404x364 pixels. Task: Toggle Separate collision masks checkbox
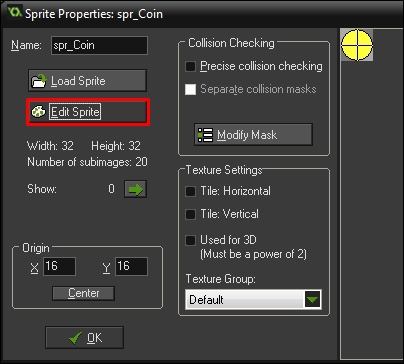point(190,89)
